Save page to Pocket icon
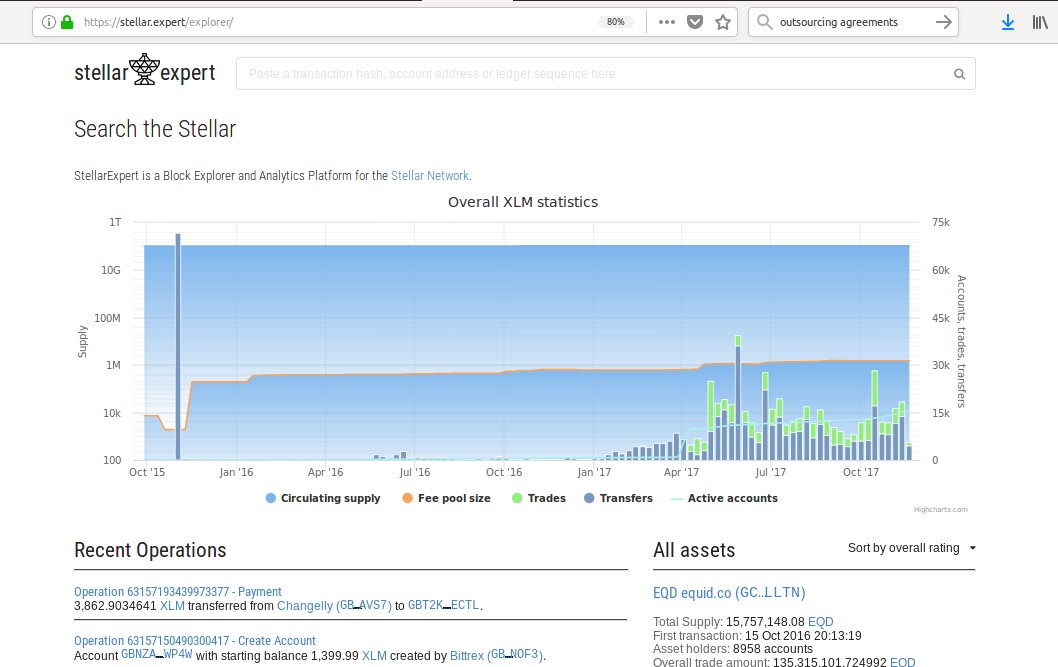 click(695, 22)
